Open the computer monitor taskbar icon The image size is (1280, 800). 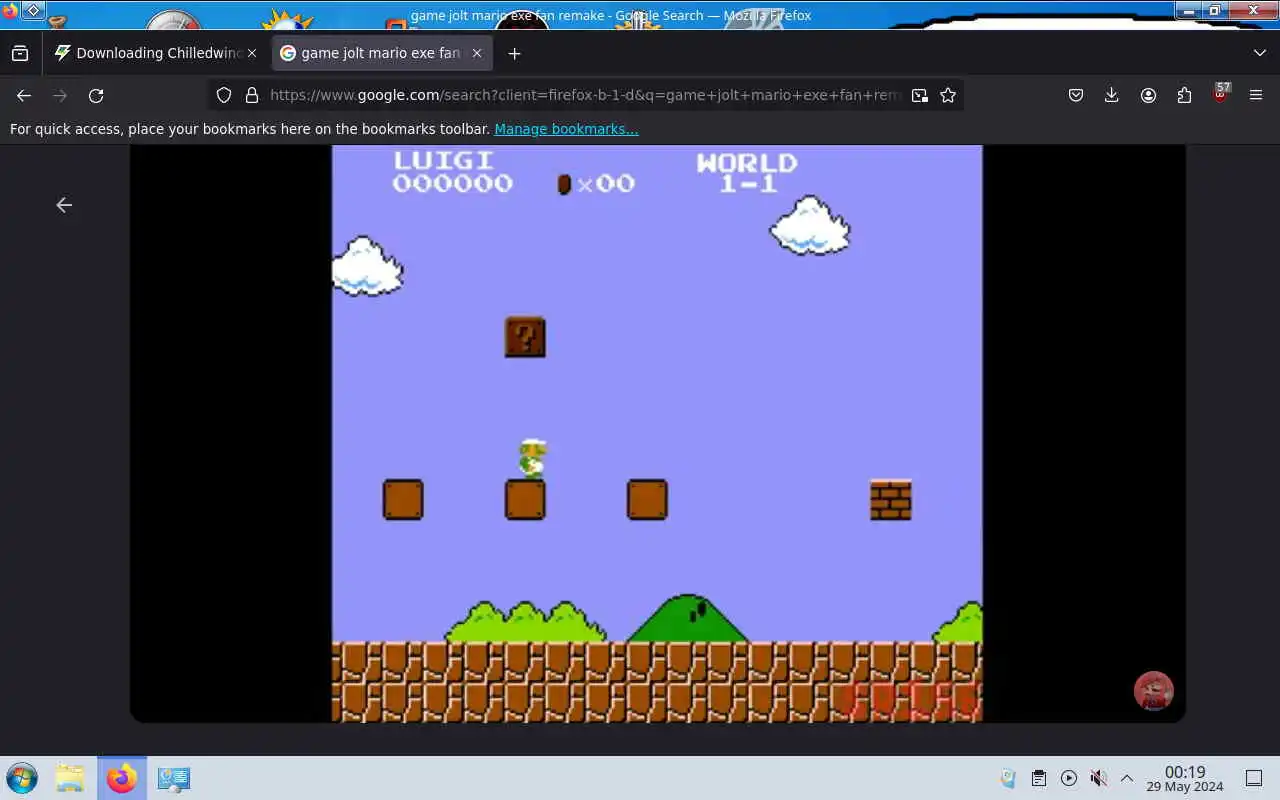174,778
